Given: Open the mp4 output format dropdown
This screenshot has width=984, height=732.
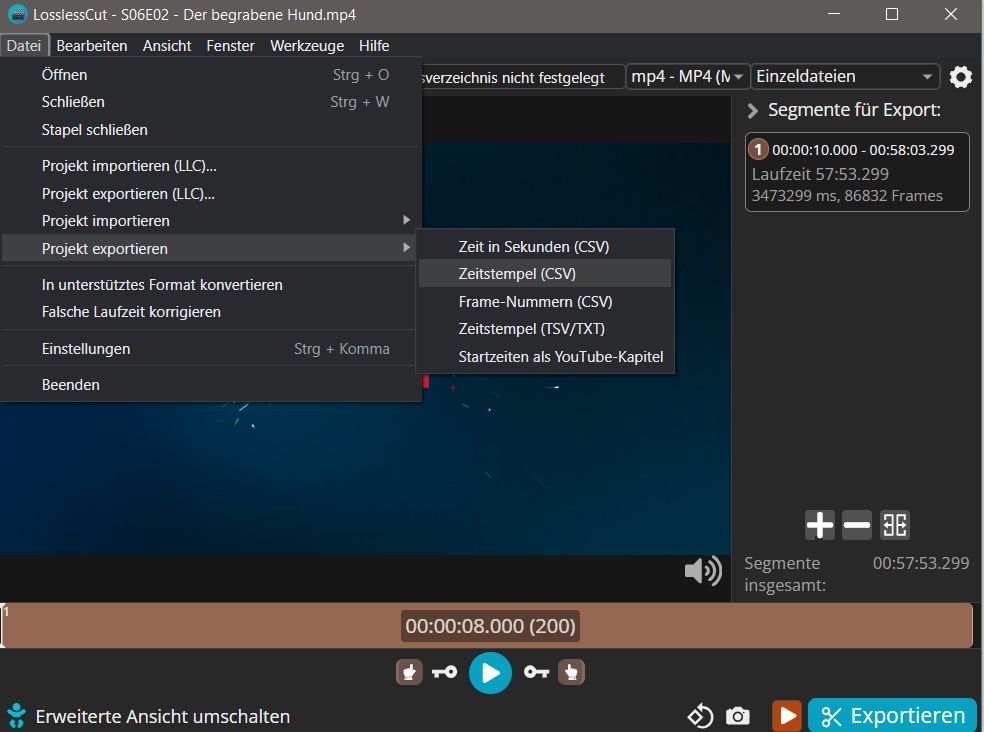Looking at the screenshot, I should point(687,77).
